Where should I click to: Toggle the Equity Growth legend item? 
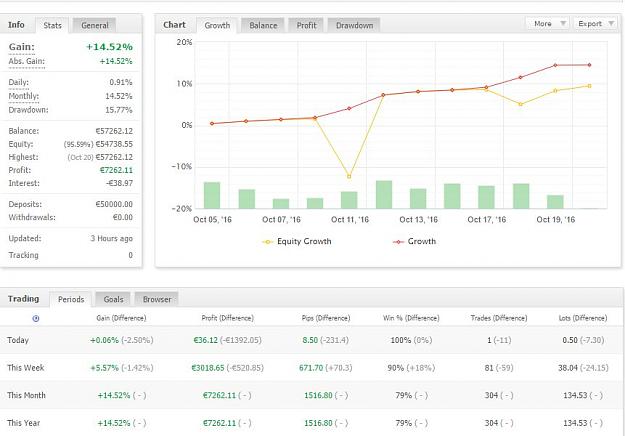coord(296,241)
